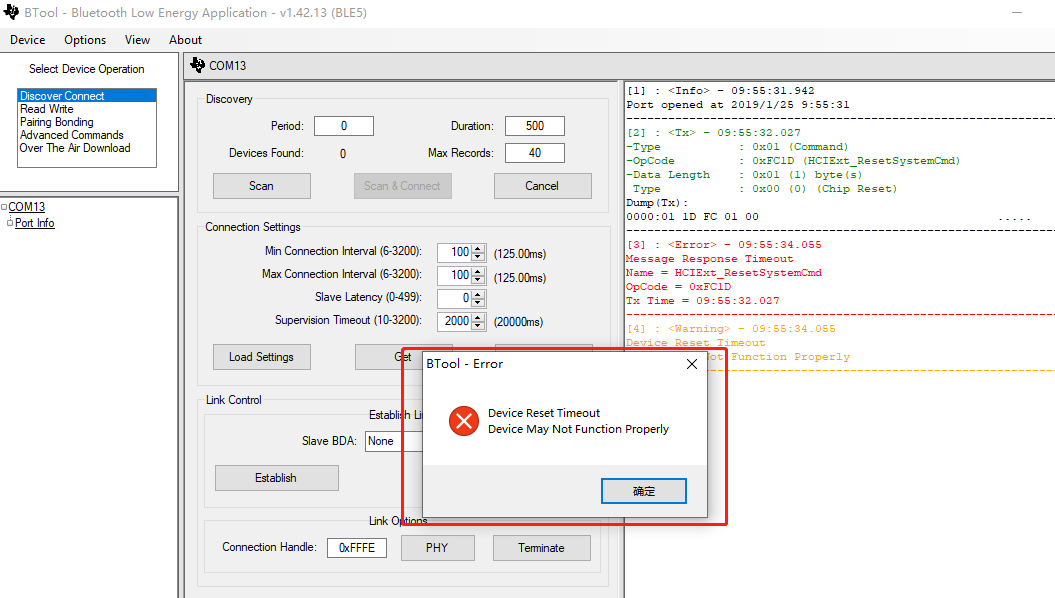Click the PHY button
The width and height of the screenshot is (1055, 598).
tap(437, 548)
